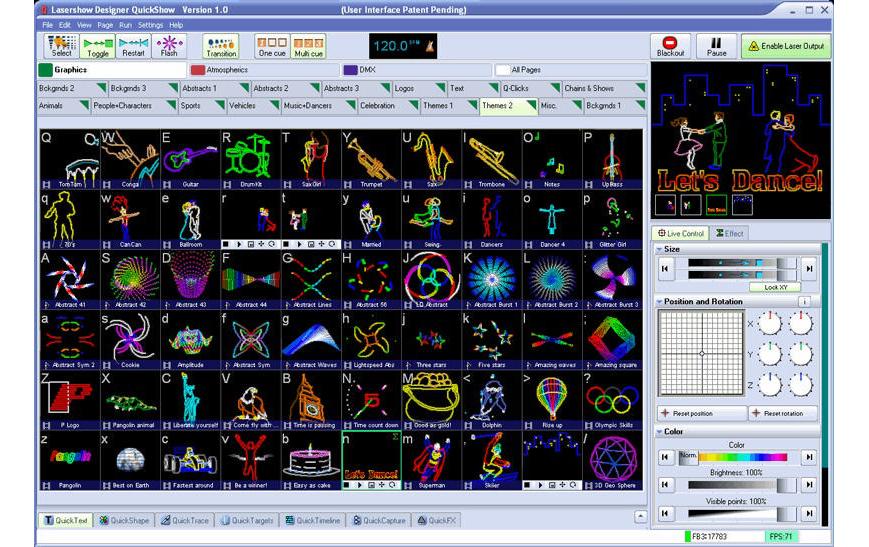The image size is (869, 547).
Task: Open the Abstracts 1 page tab
Action: 215,88
